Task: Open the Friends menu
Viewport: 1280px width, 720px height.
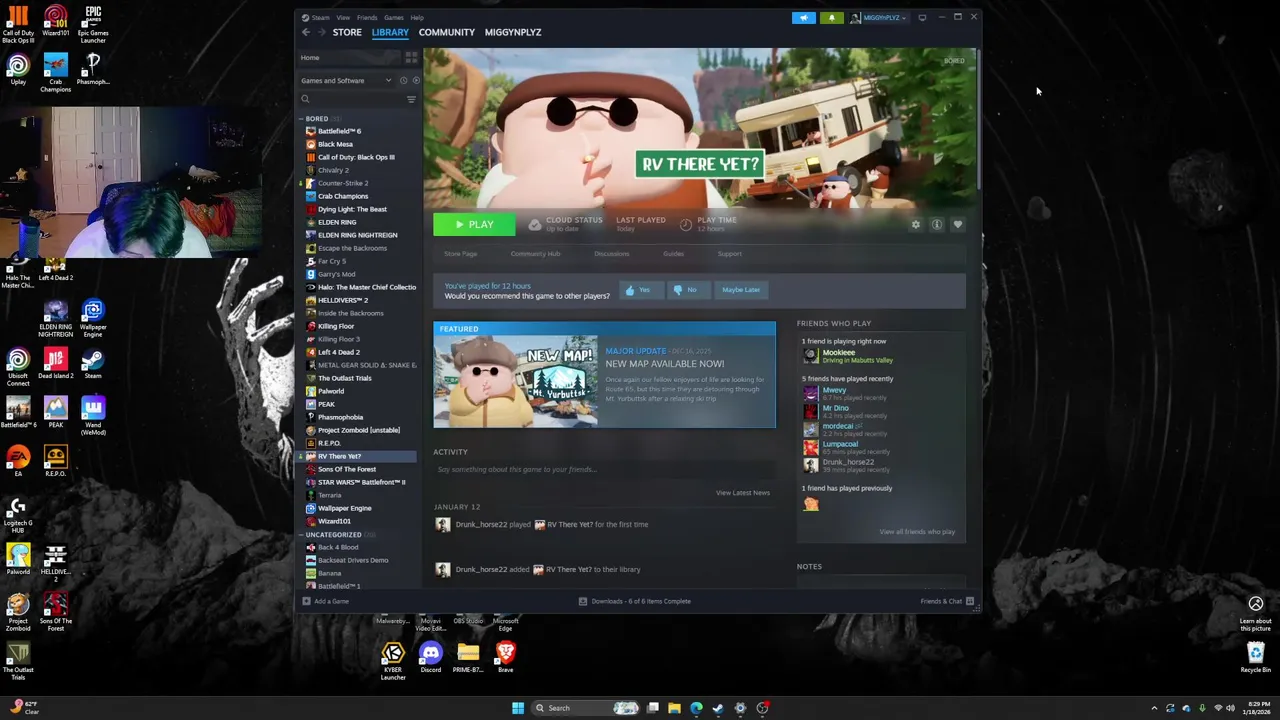Action: (367, 17)
